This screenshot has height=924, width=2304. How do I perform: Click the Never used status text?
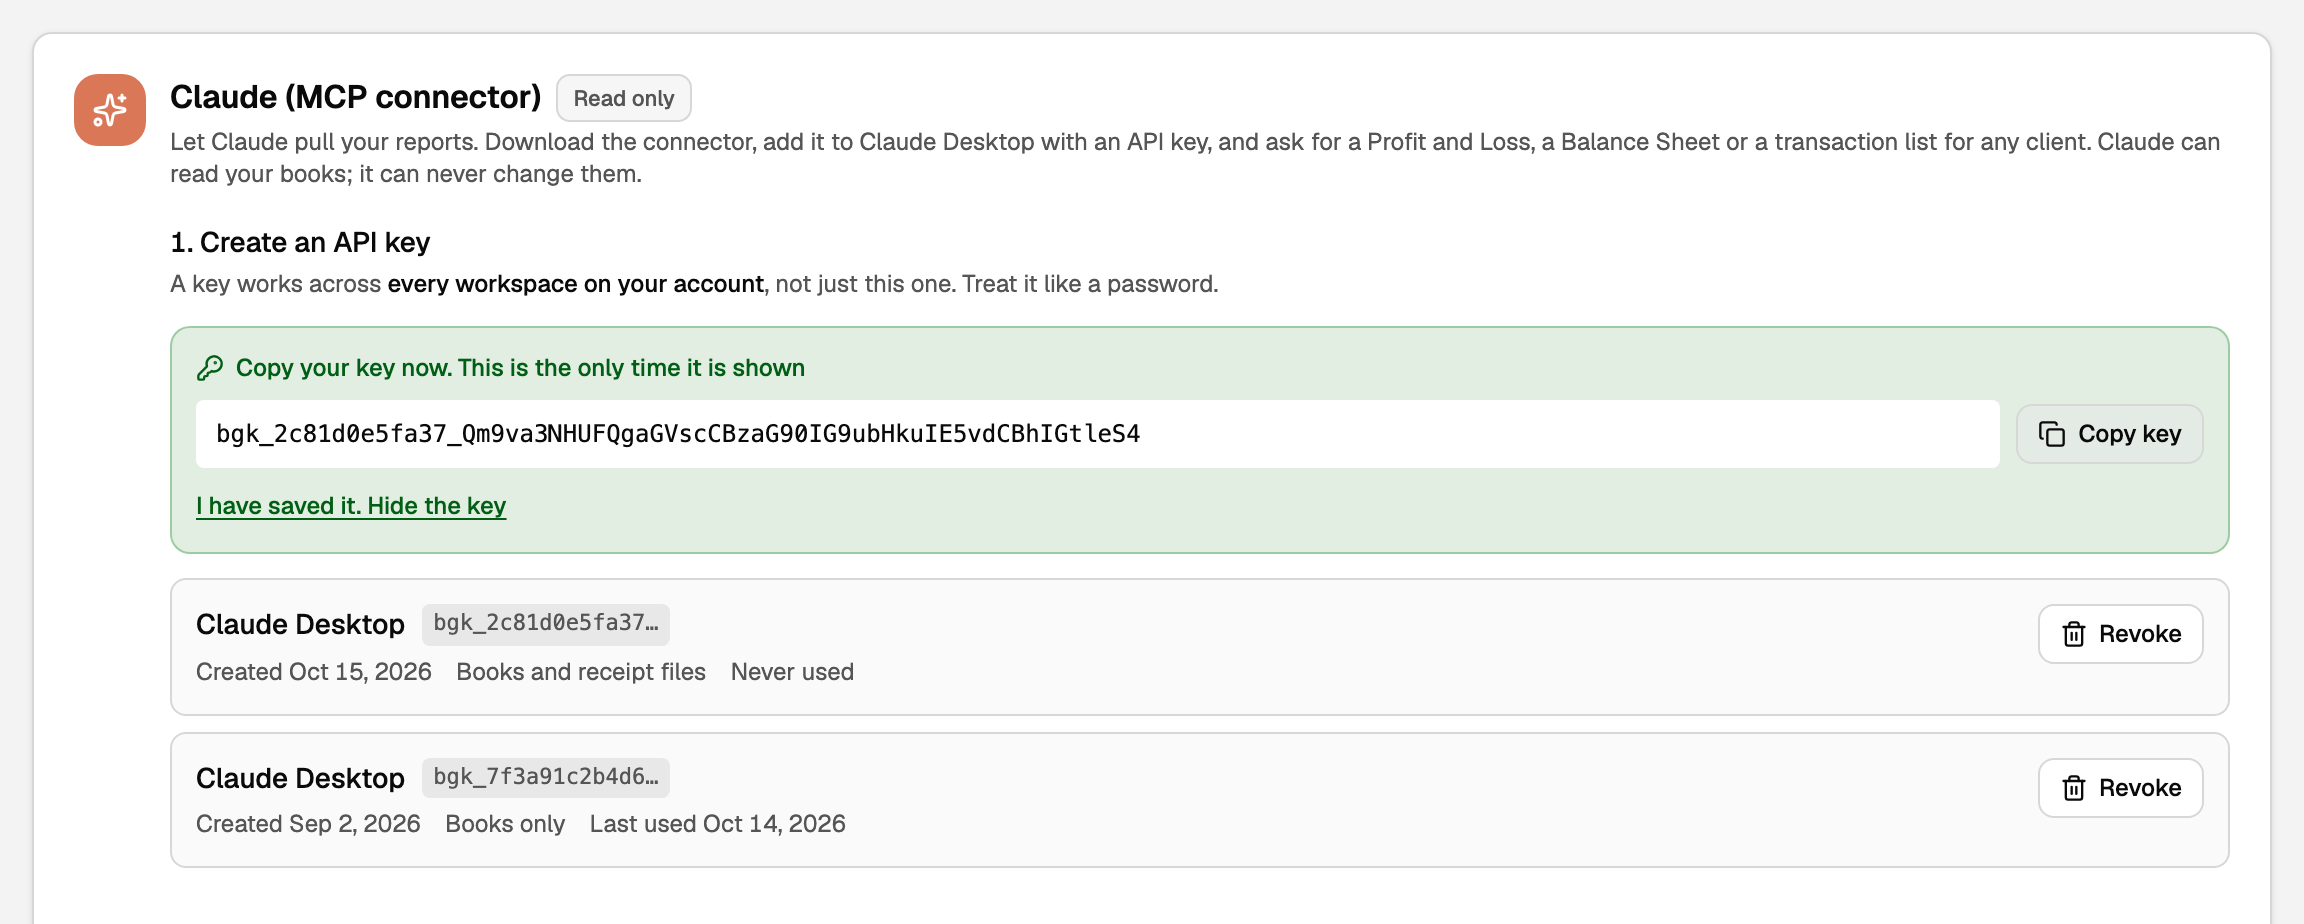coord(792,672)
